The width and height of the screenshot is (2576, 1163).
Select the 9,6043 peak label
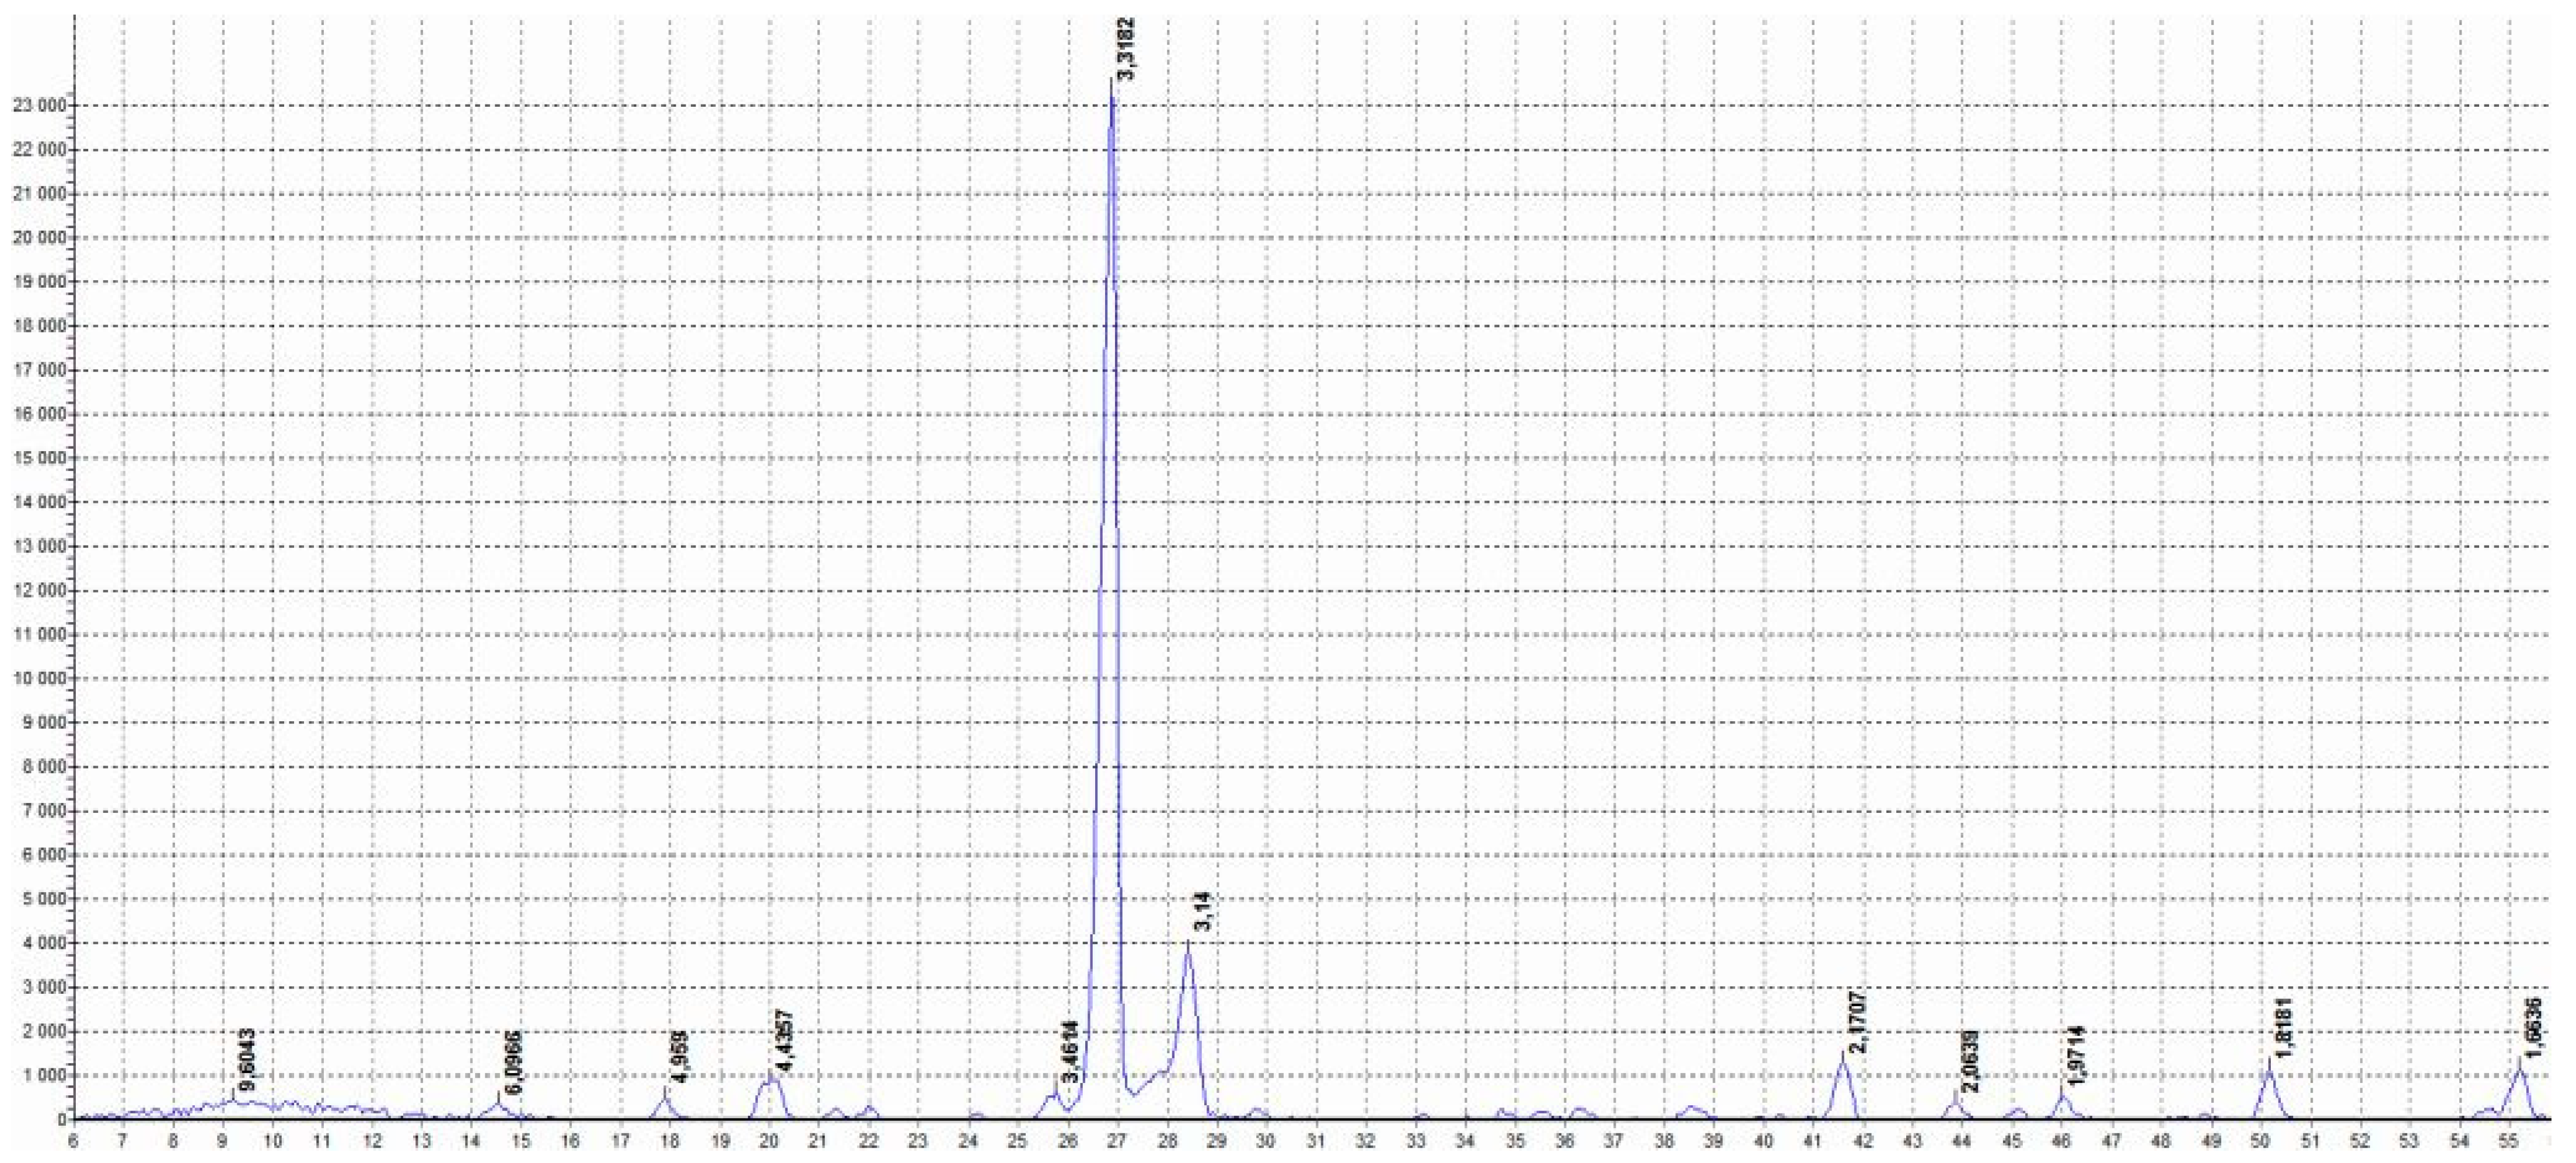click(247, 1059)
